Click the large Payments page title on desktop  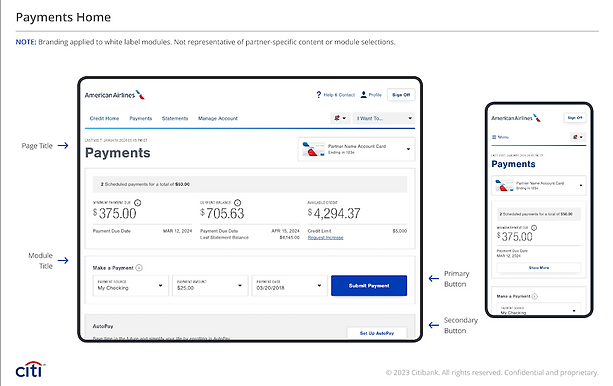click(x=118, y=153)
